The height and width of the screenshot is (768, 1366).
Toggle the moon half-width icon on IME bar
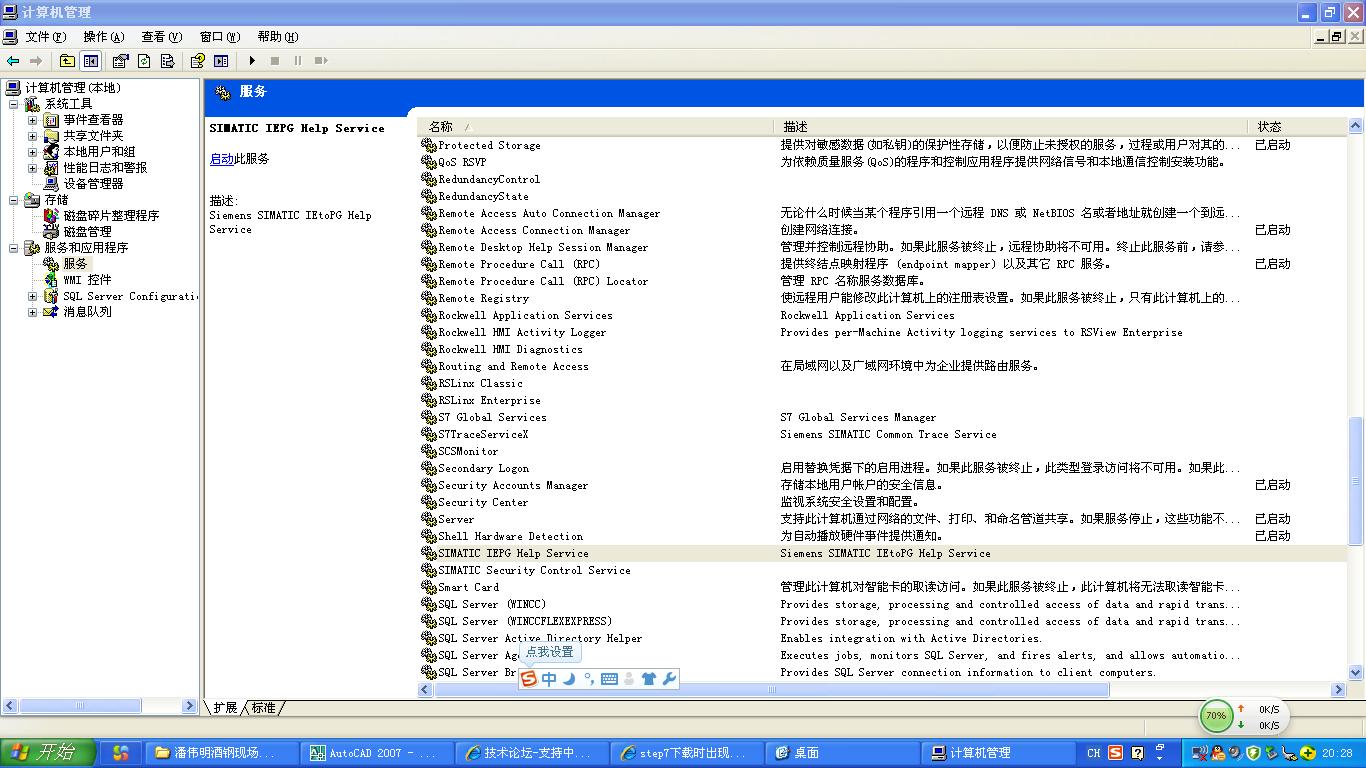click(x=569, y=679)
